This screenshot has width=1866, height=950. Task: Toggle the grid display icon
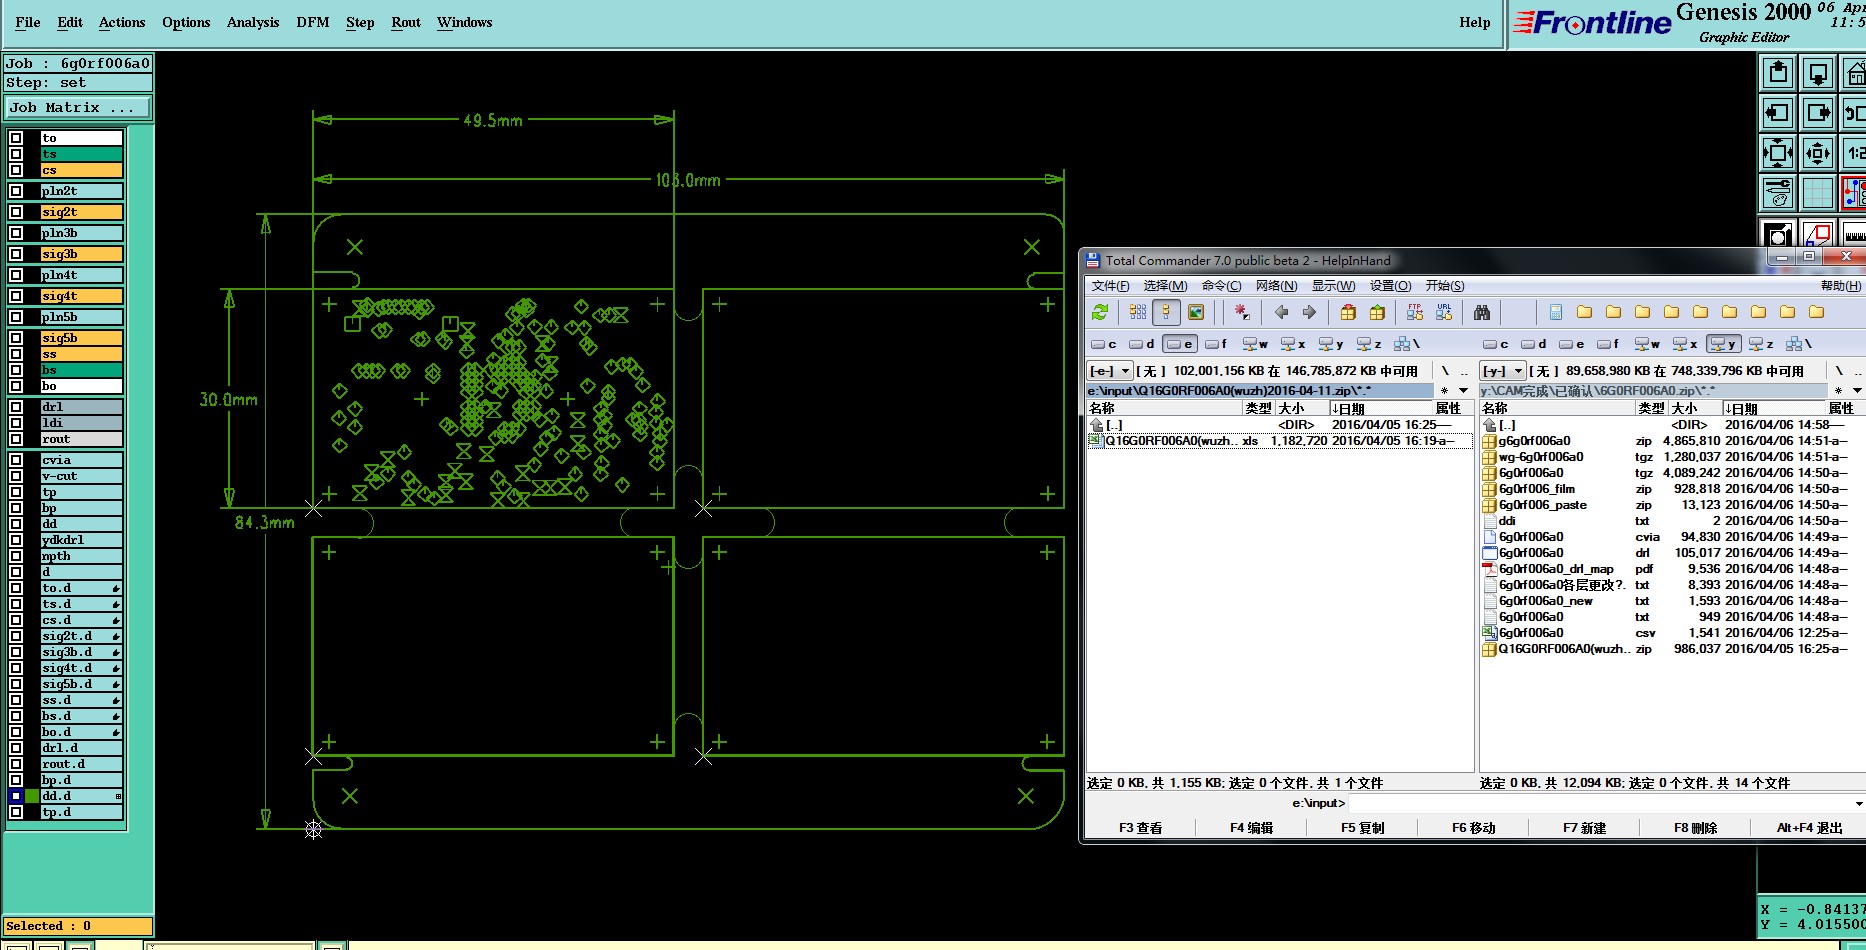tap(1818, 193)
